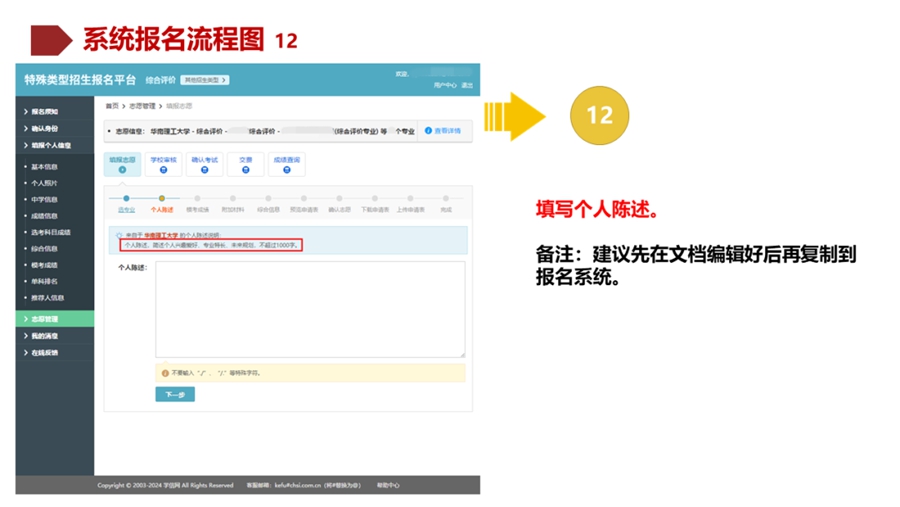Click the 特殊类型招生报名平台 title
The height and width of the screenshot is (507, 900).
click(x=80, y=80)
